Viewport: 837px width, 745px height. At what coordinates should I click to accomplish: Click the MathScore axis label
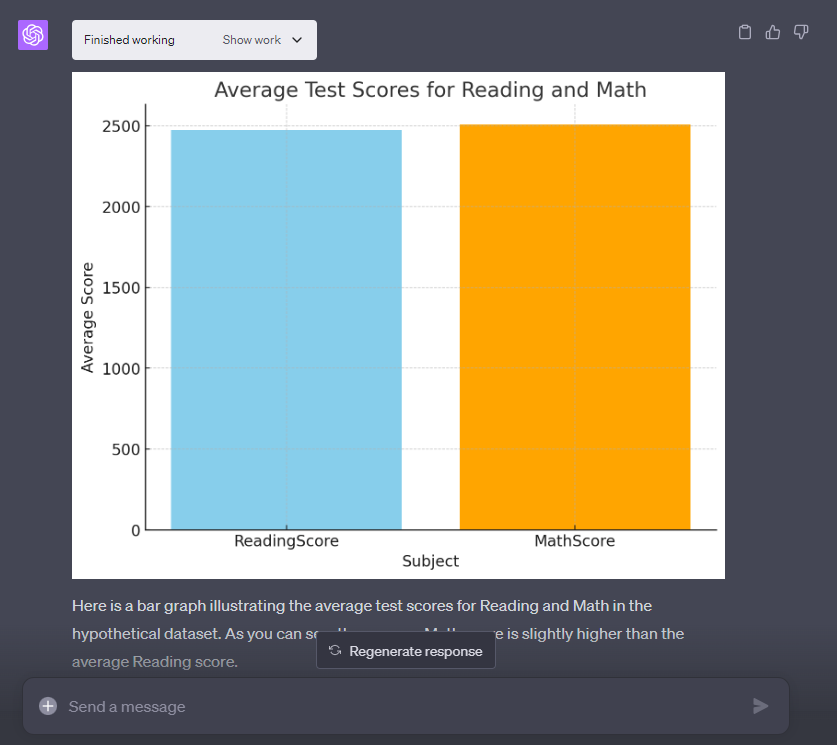coord(575,541)
